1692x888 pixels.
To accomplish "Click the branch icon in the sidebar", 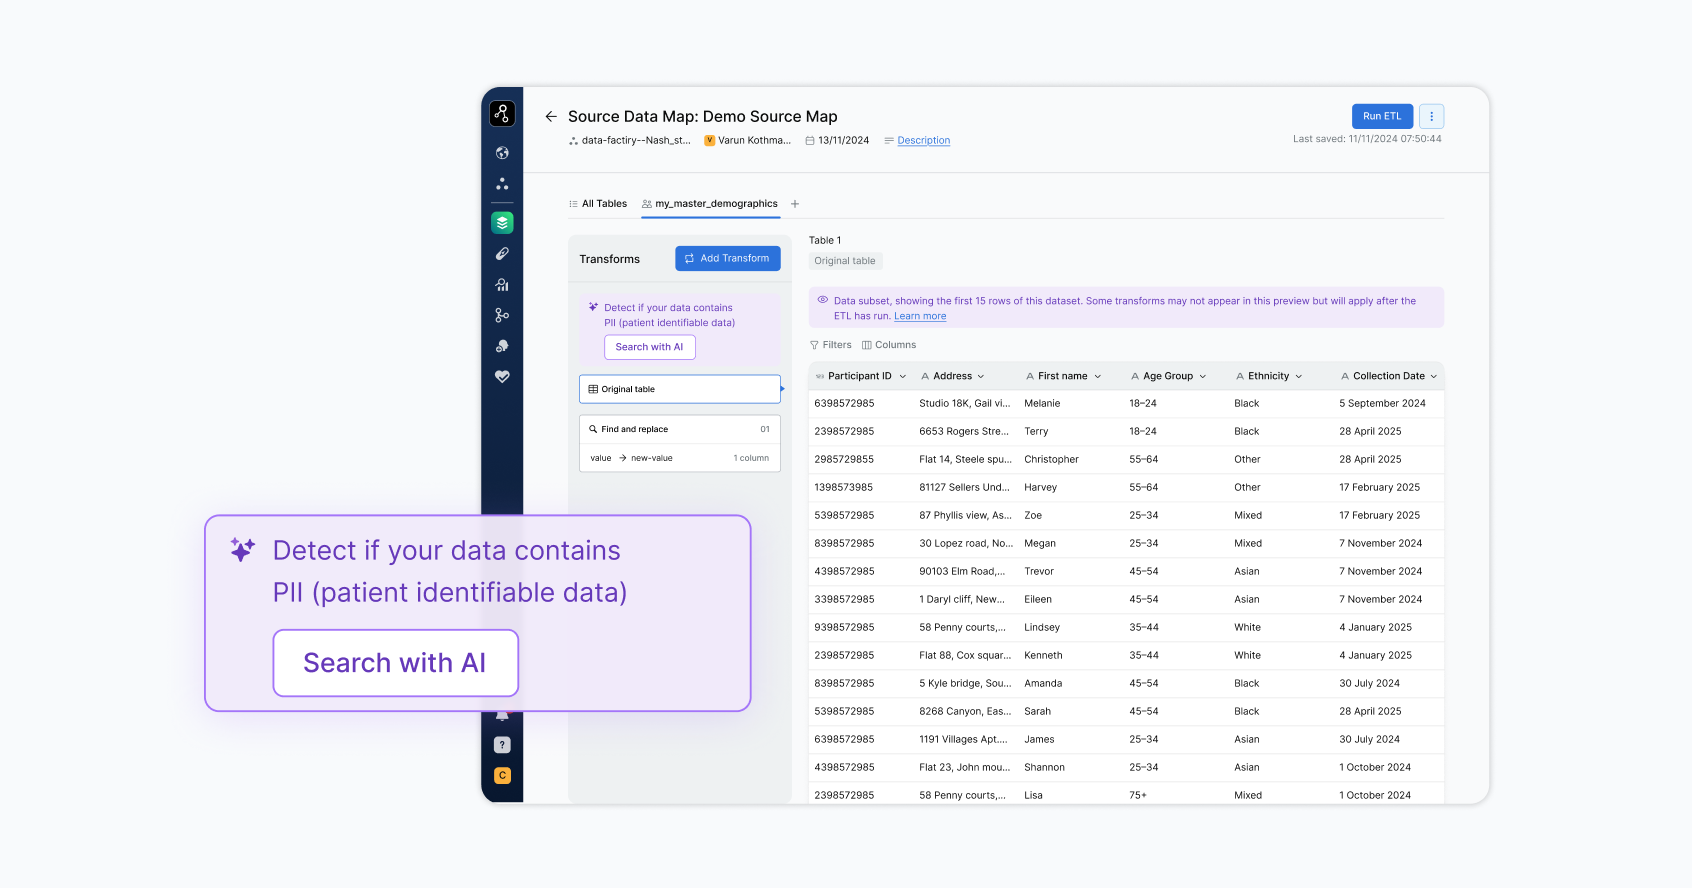I will pyautogui.click(x=502, y=315).
